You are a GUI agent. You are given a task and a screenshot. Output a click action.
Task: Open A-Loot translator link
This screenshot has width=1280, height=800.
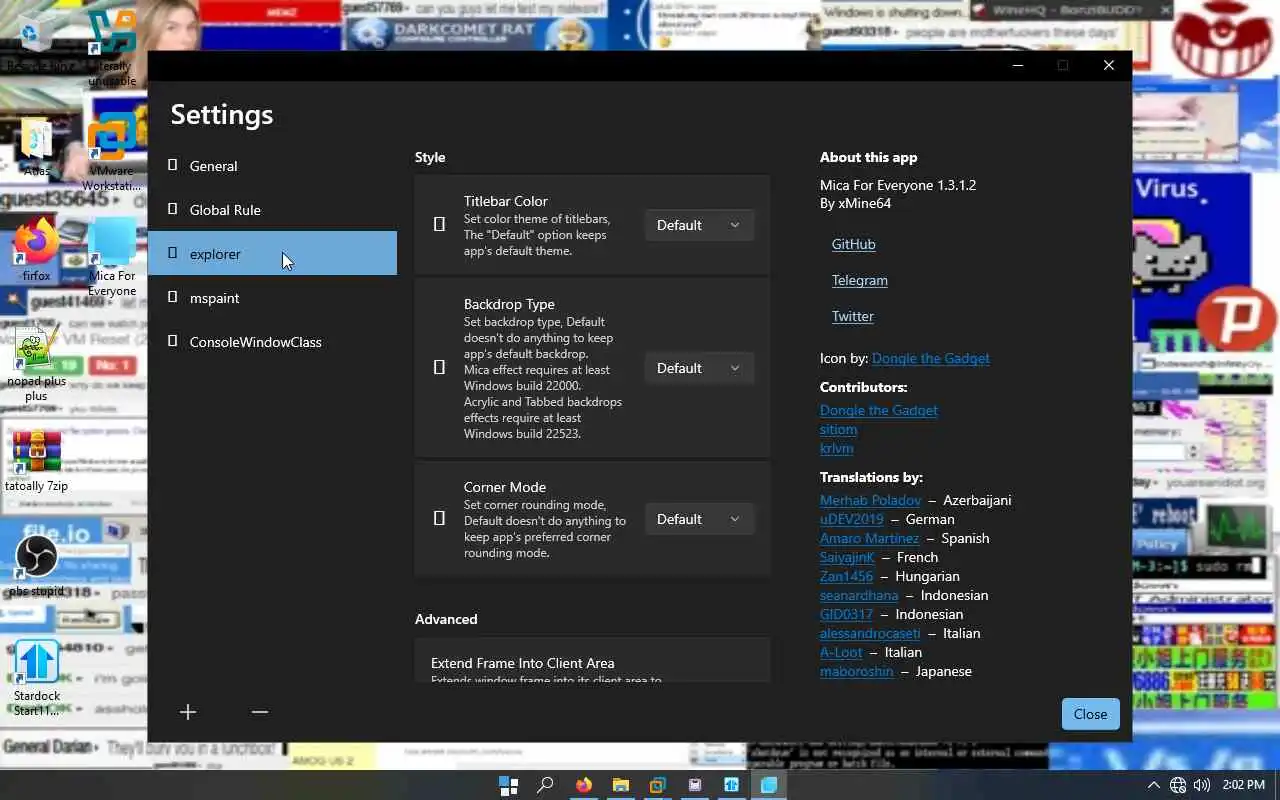841,652
